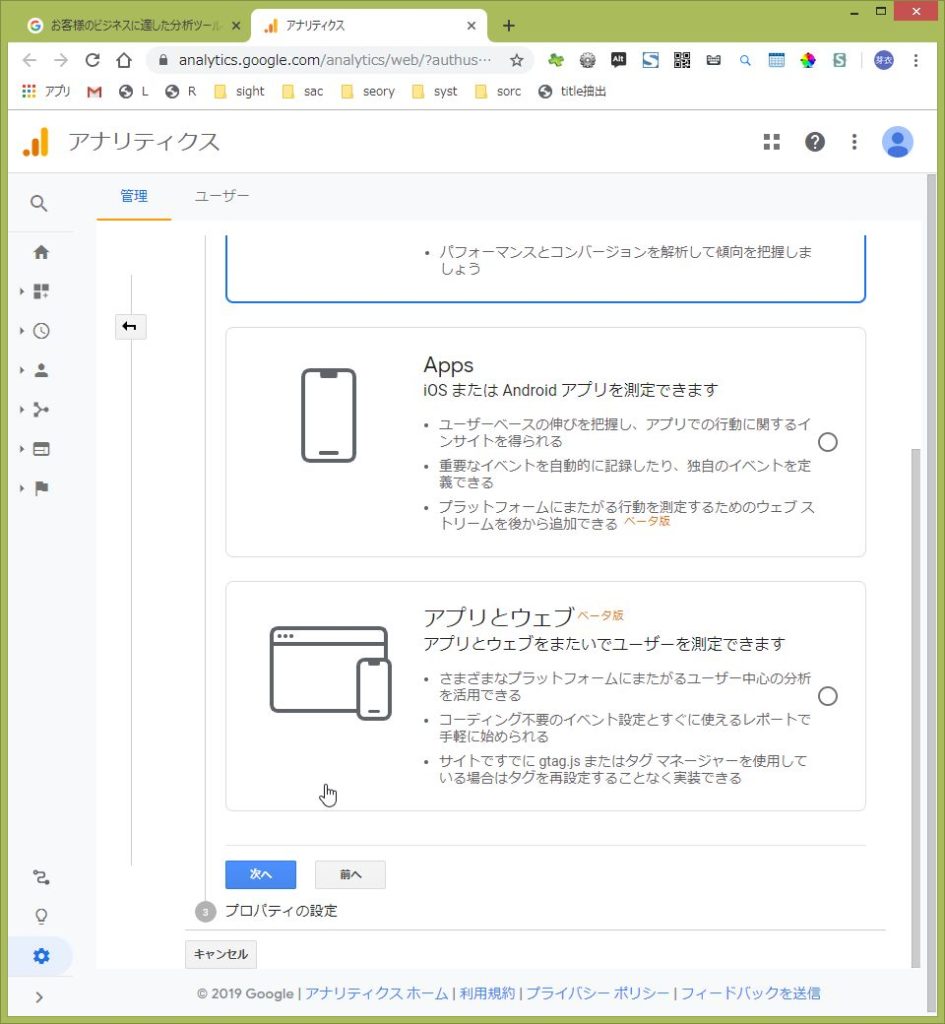Viewport: 945px width, 1024px height.
Task: Click the back arrow button in admin column
Action: 130,327
